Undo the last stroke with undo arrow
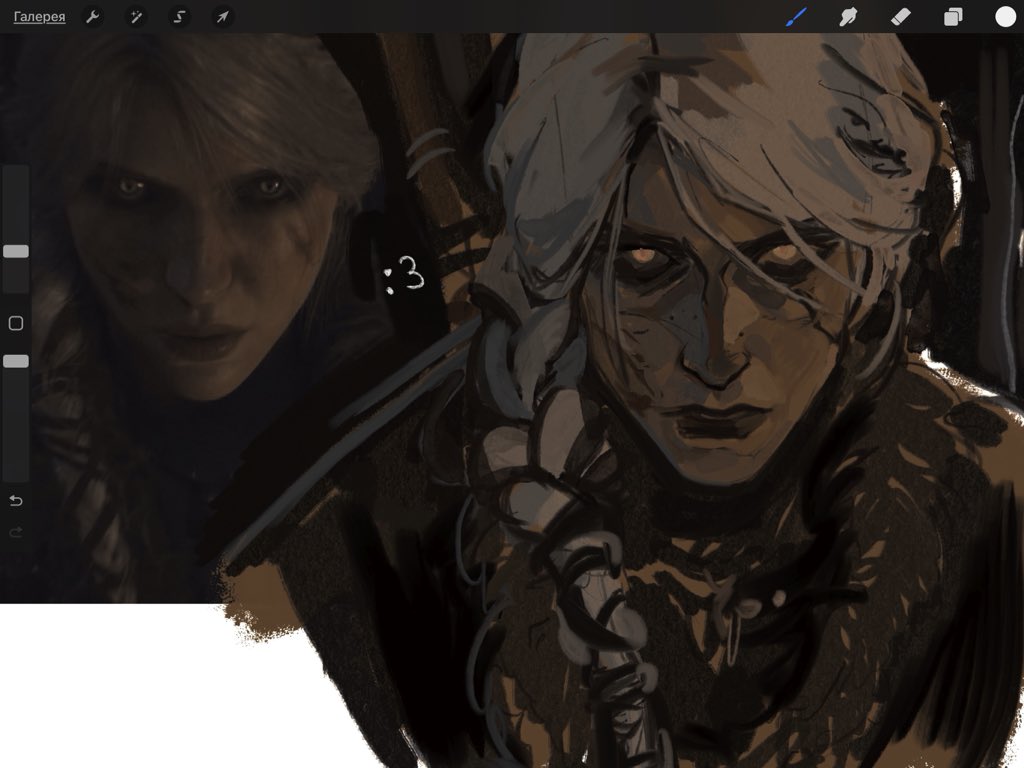This screenshot has height=768, width=1024. pos(16,501)
